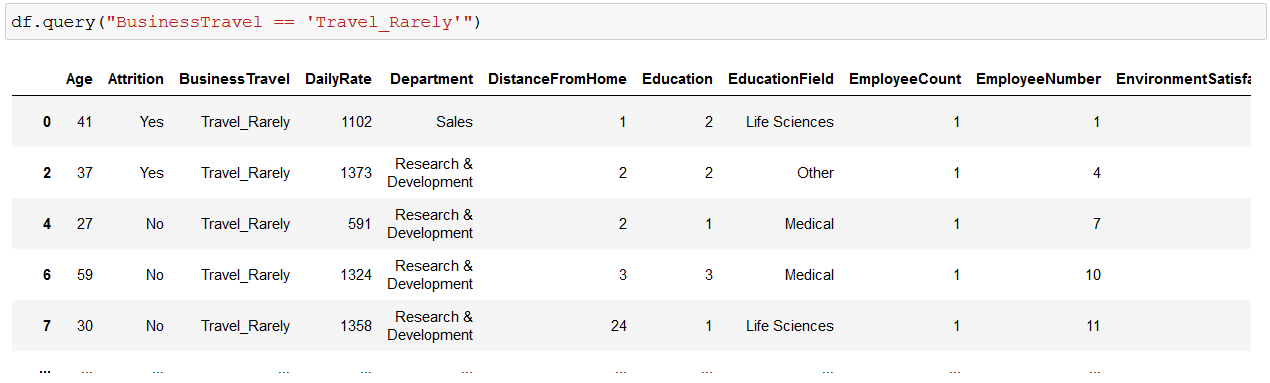Click the DistanceFromHome column header

[x=558, y=79]
